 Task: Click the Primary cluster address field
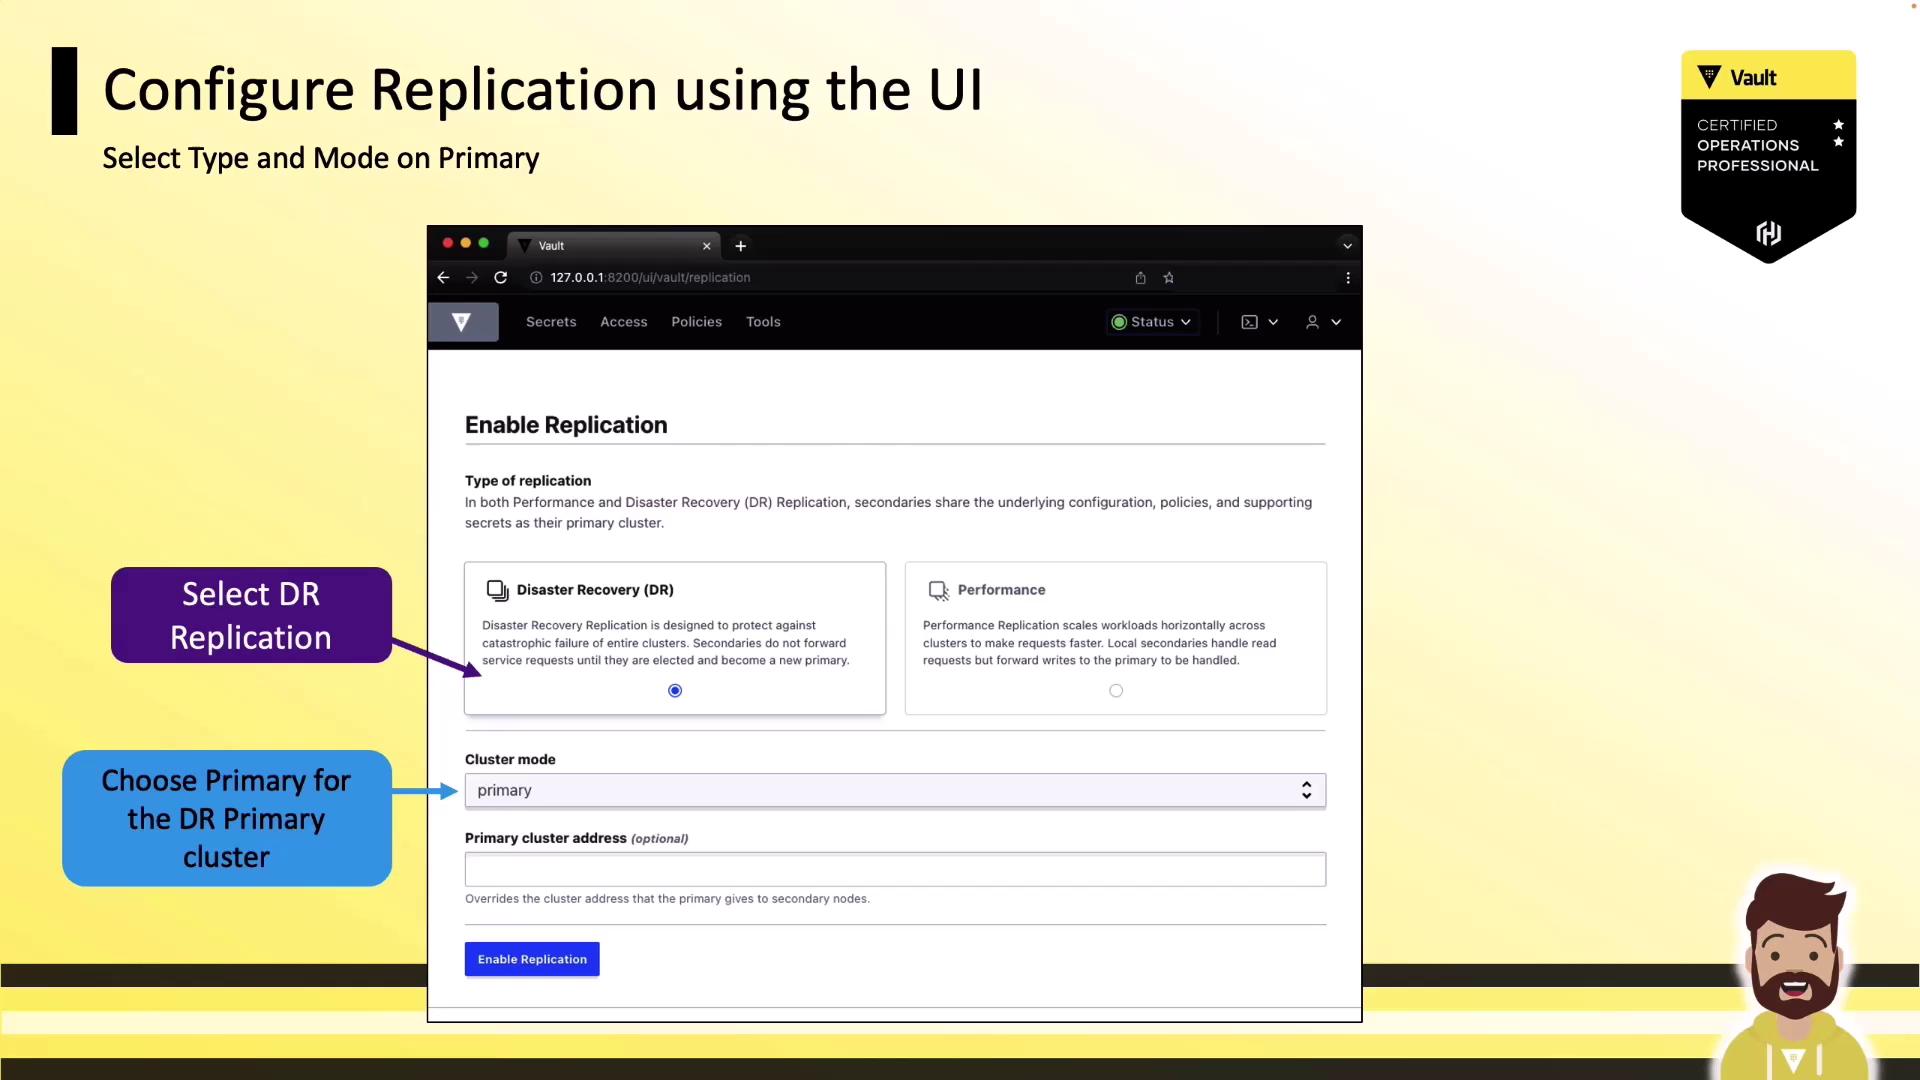pos(894,869)
